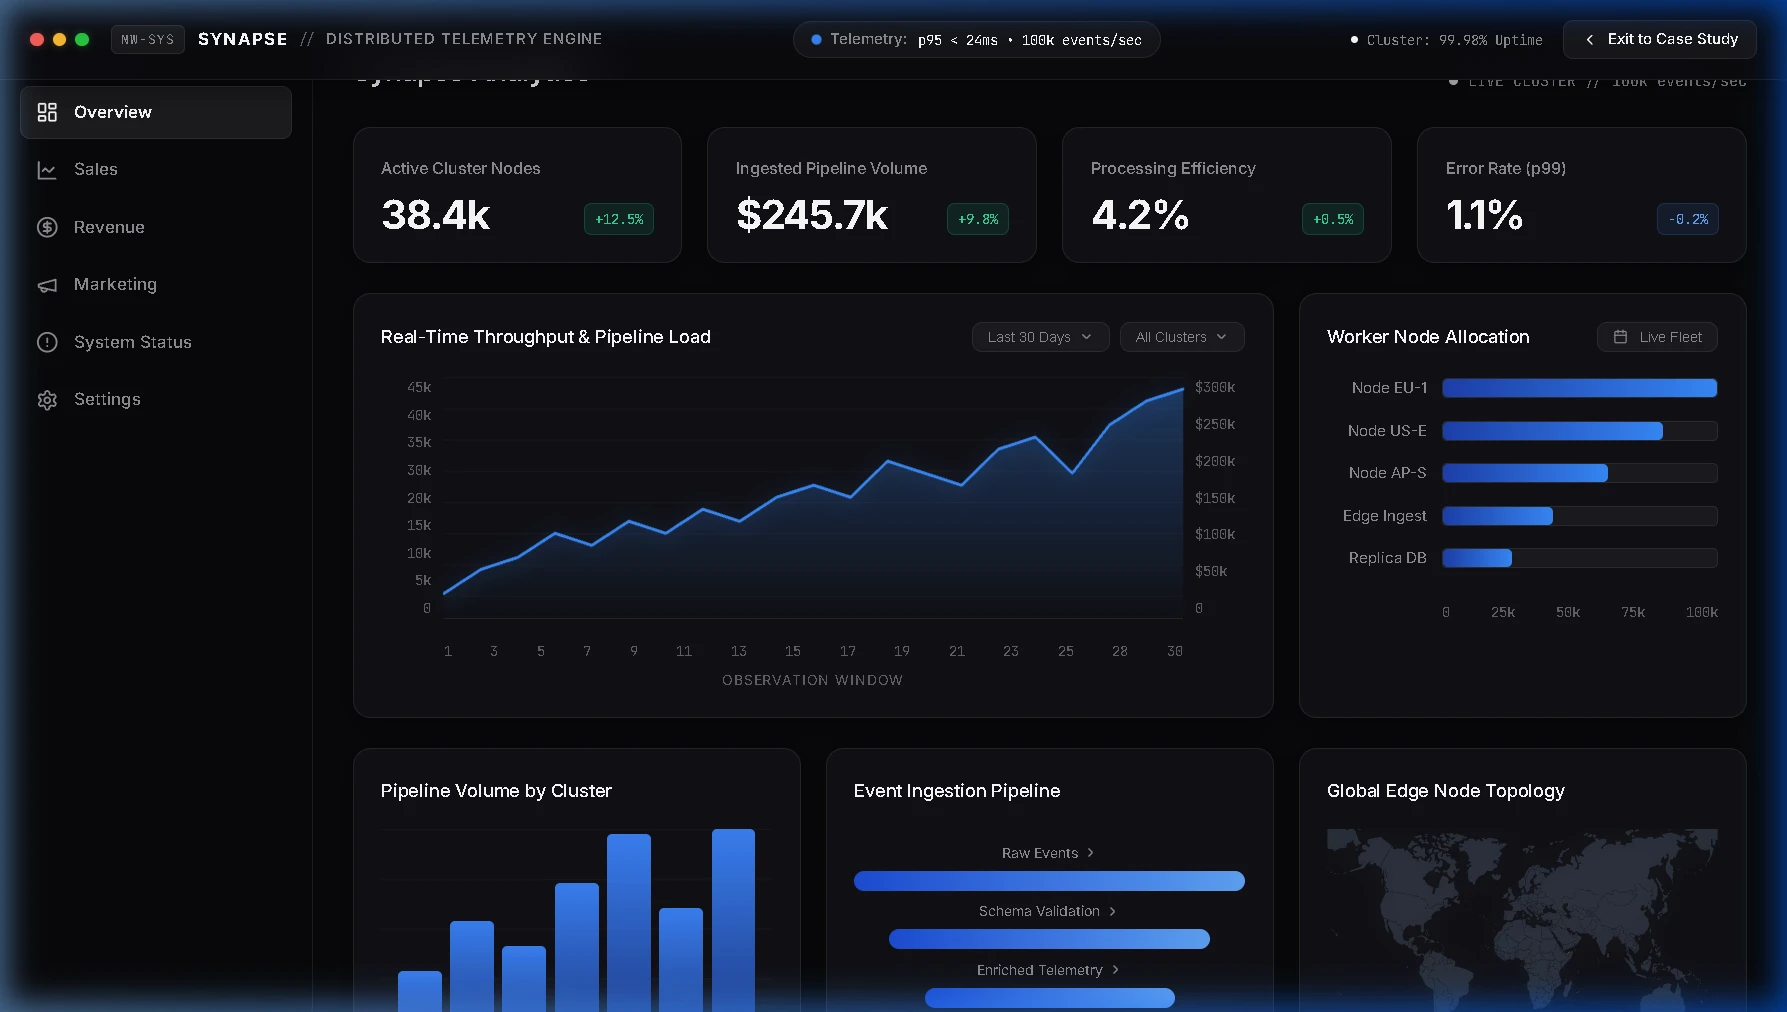
Task: Click Exit to Case Study button
Action: pyautogui.click(x=1660, y=40)
